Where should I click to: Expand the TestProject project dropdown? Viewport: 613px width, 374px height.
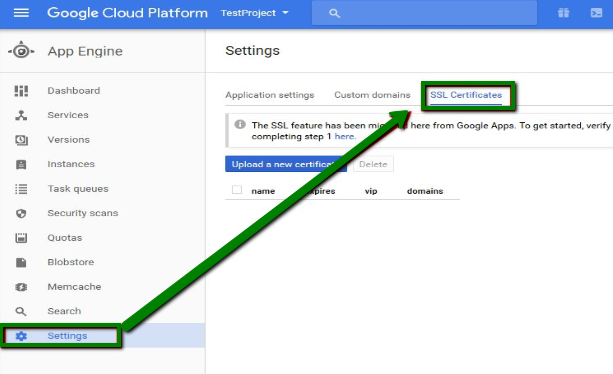[255, 13]
